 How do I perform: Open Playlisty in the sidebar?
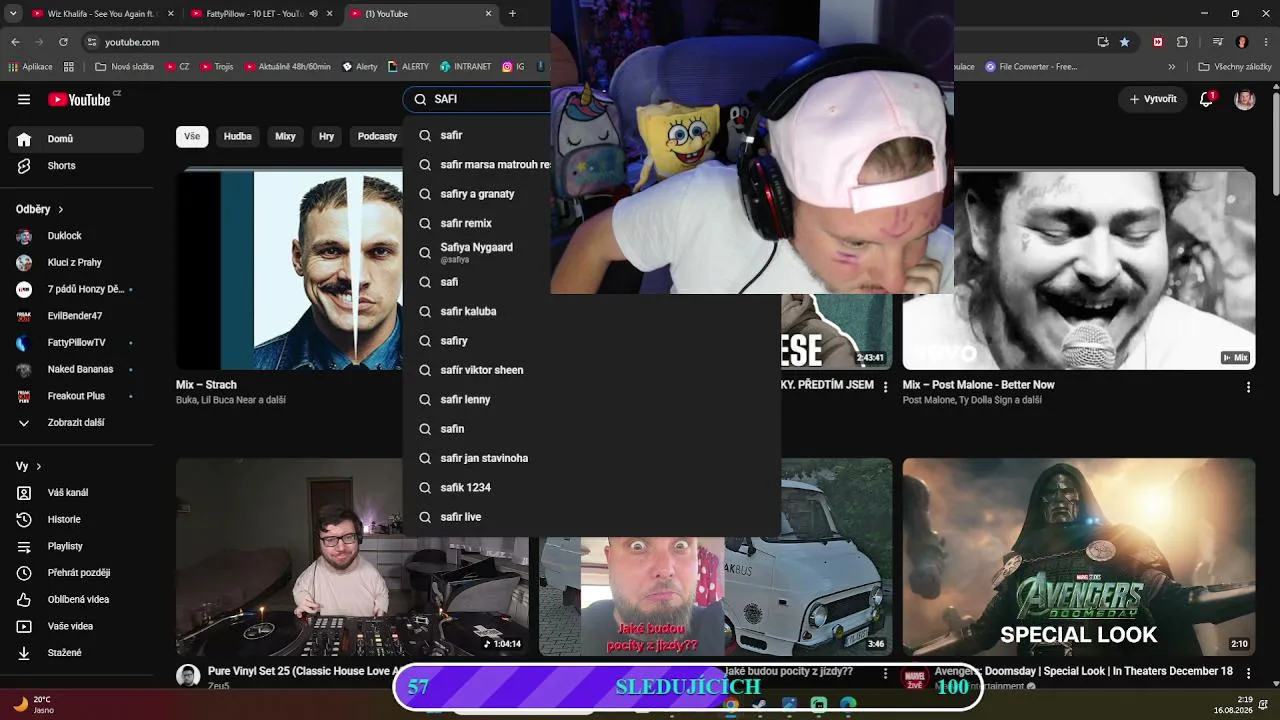click(x=76, y=546)
